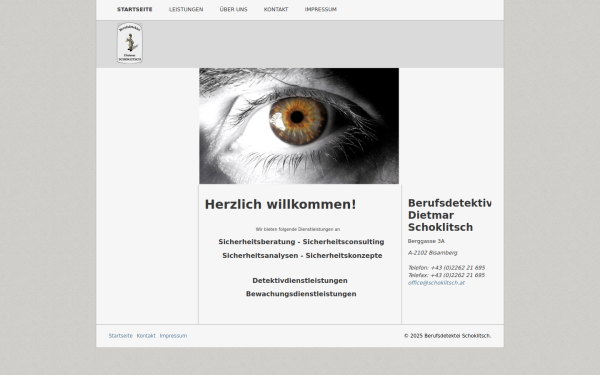The image size is (600, 375).
Task: Select Kontakt in the top navigation
Action: tap(276, 10)
